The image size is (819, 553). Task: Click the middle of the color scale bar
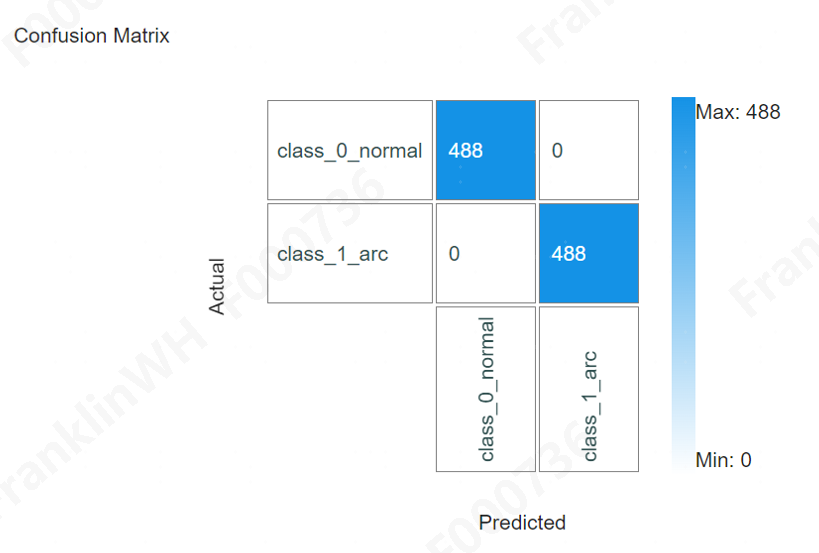pyautogui.click(x=683, y=283)
